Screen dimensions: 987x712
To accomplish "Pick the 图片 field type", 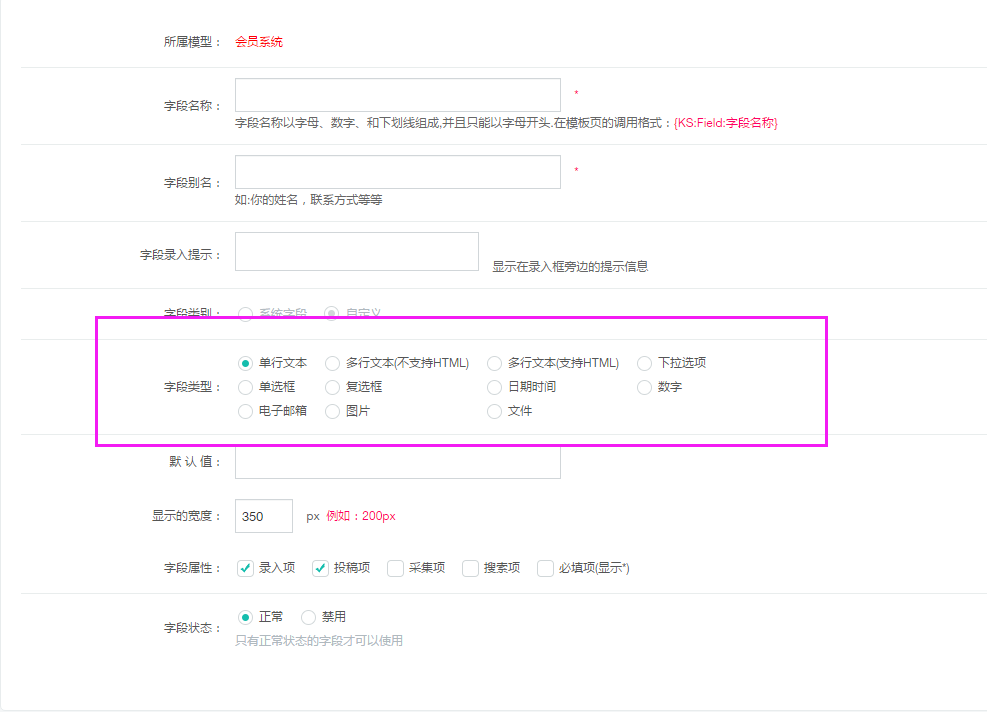I will tap(333, 411).
